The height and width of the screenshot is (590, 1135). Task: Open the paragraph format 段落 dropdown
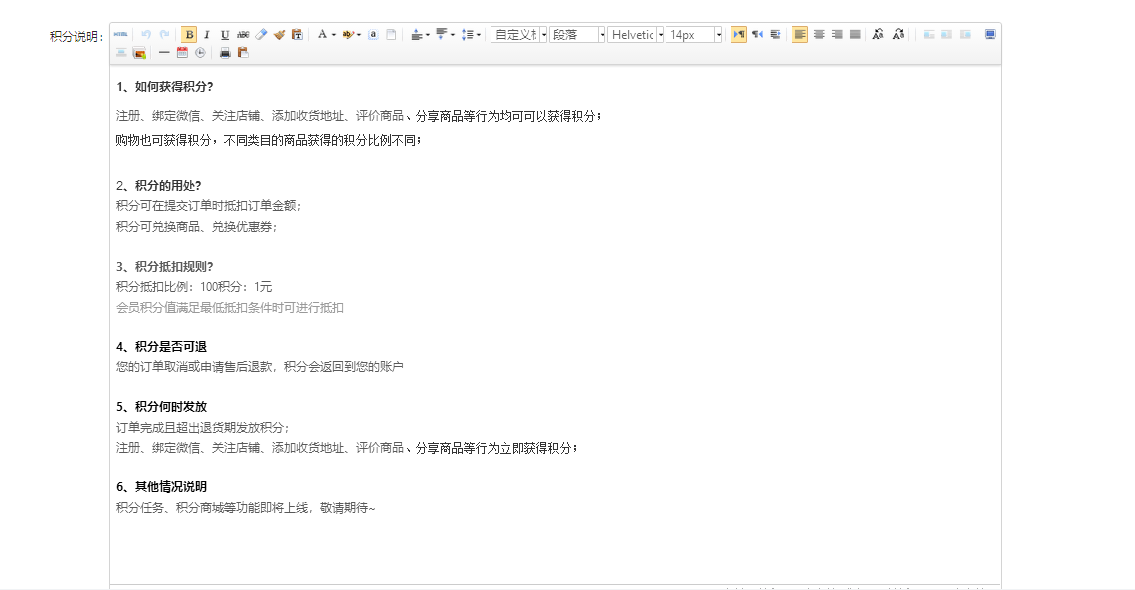(x=602, y=35)
